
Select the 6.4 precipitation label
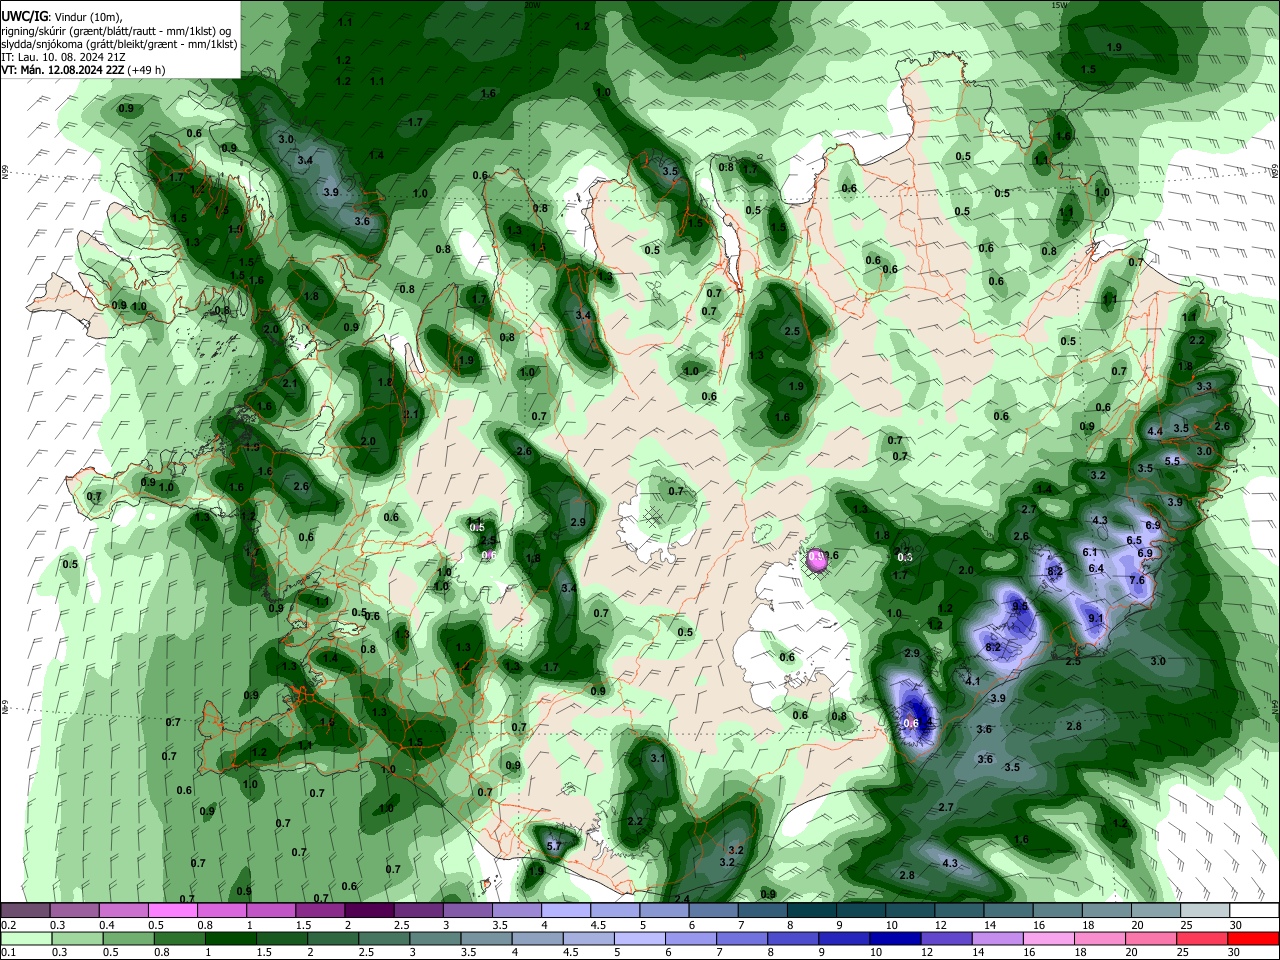coord(1096,568)
